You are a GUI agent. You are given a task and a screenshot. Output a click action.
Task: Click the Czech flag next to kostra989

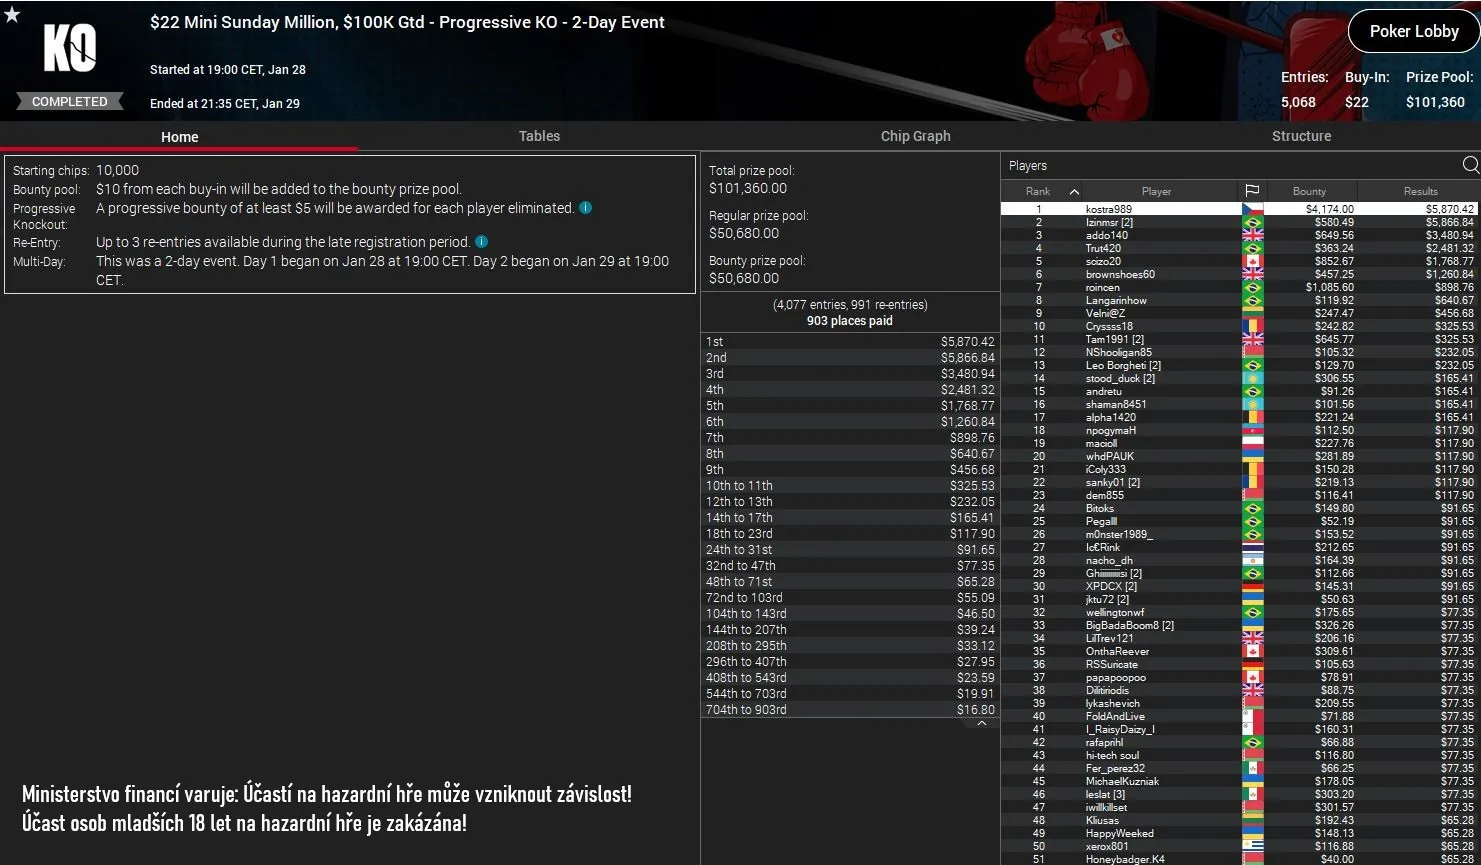tap(1253, 208)
